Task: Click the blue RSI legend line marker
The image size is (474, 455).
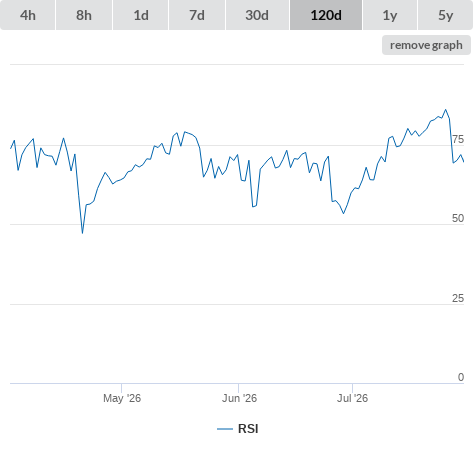Action: click(x=225, y=429)
